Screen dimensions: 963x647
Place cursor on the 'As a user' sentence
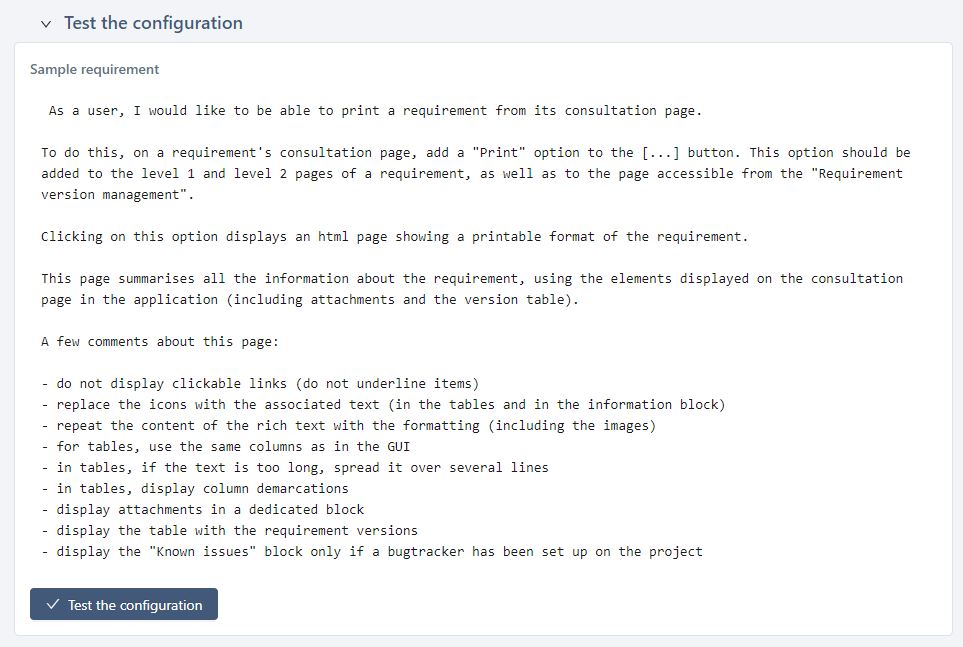[375, 110]
